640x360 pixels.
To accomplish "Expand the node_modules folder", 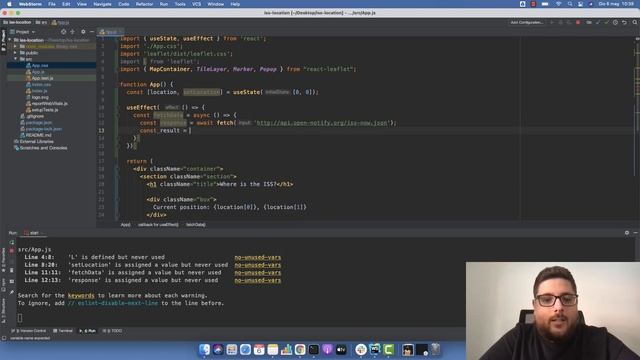I will (x=16, y=47).
